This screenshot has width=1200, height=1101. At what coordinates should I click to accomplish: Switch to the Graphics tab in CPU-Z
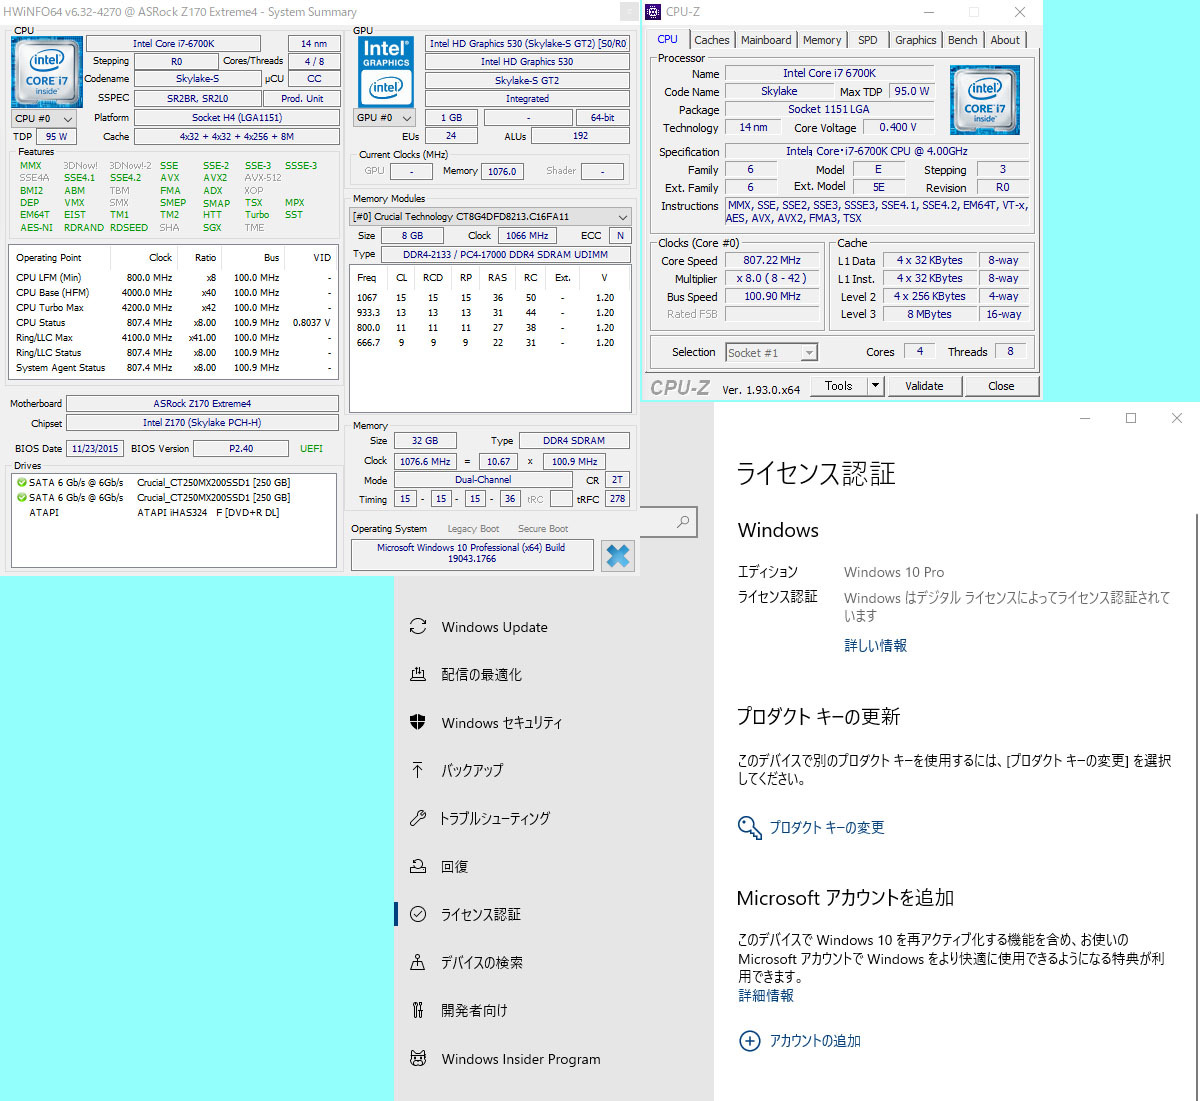click(x=915, y=40)
